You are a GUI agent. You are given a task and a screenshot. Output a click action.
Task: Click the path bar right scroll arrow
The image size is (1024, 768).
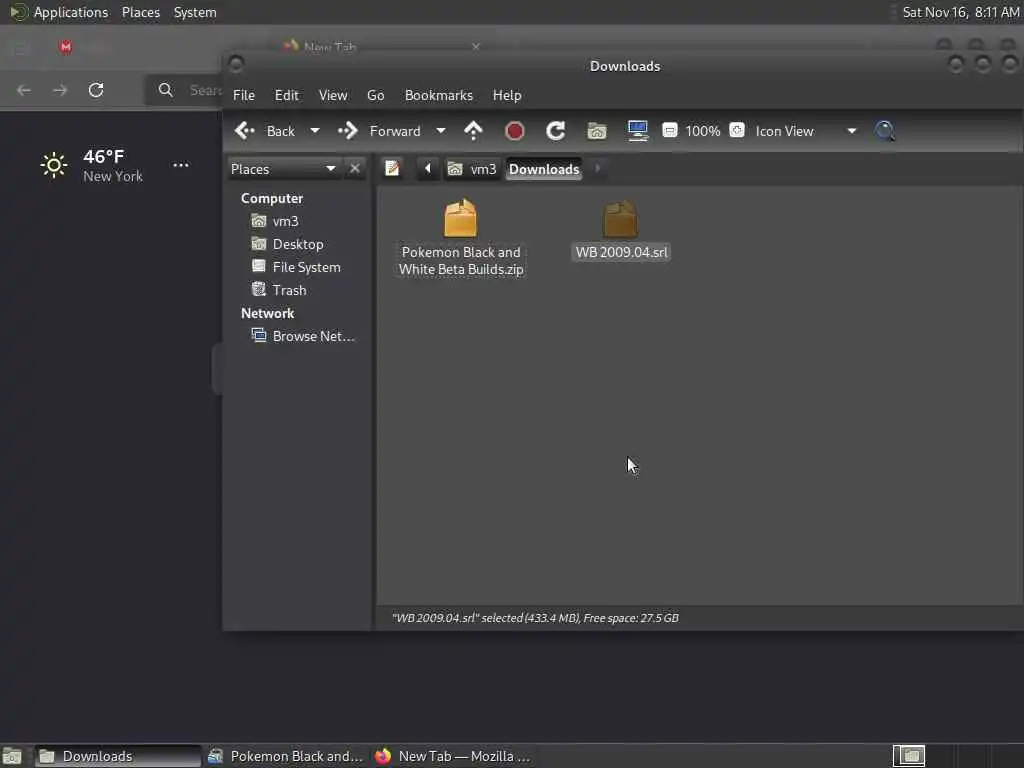coord(598,168)
